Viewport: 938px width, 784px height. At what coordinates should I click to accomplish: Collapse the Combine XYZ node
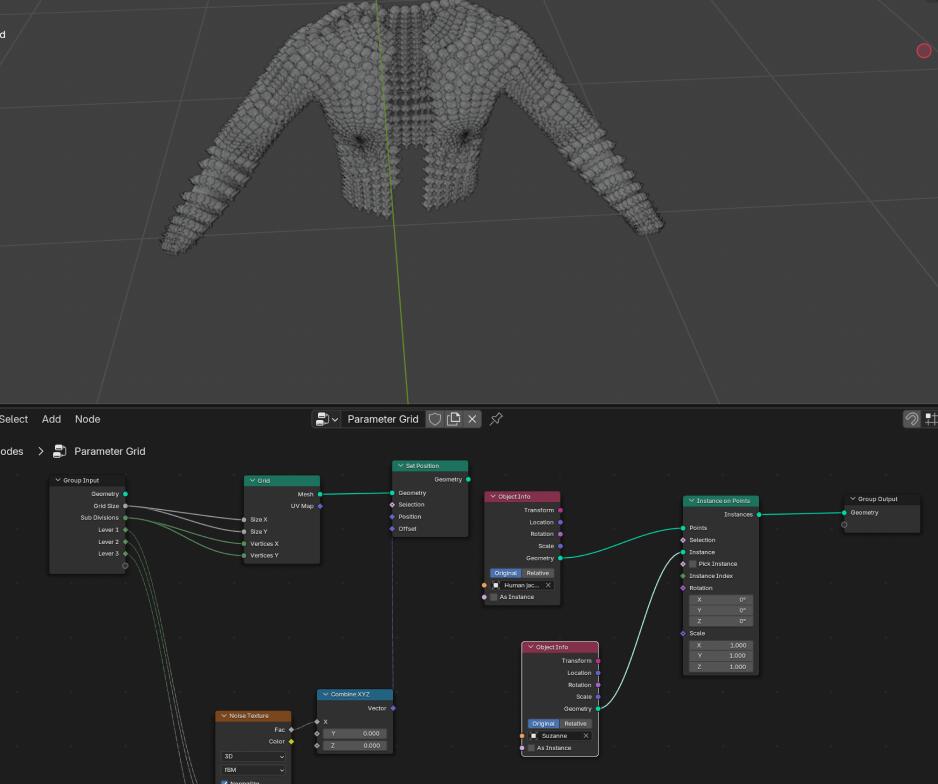pos(325,694)
